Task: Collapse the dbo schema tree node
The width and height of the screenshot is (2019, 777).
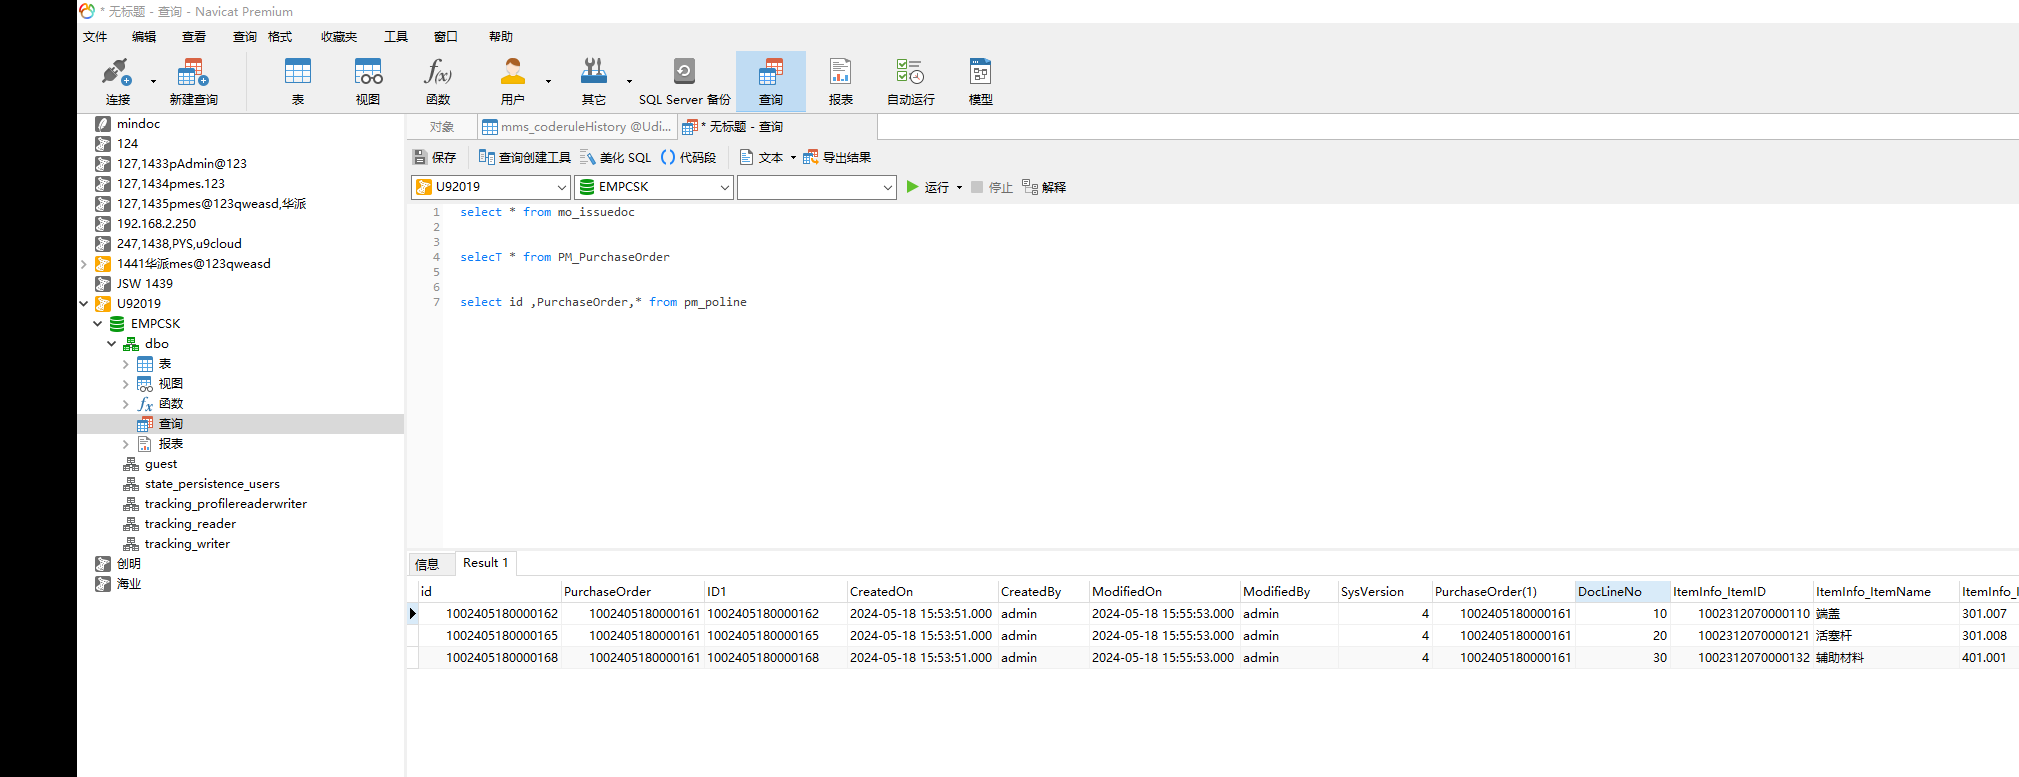Action: click(111, 344)
